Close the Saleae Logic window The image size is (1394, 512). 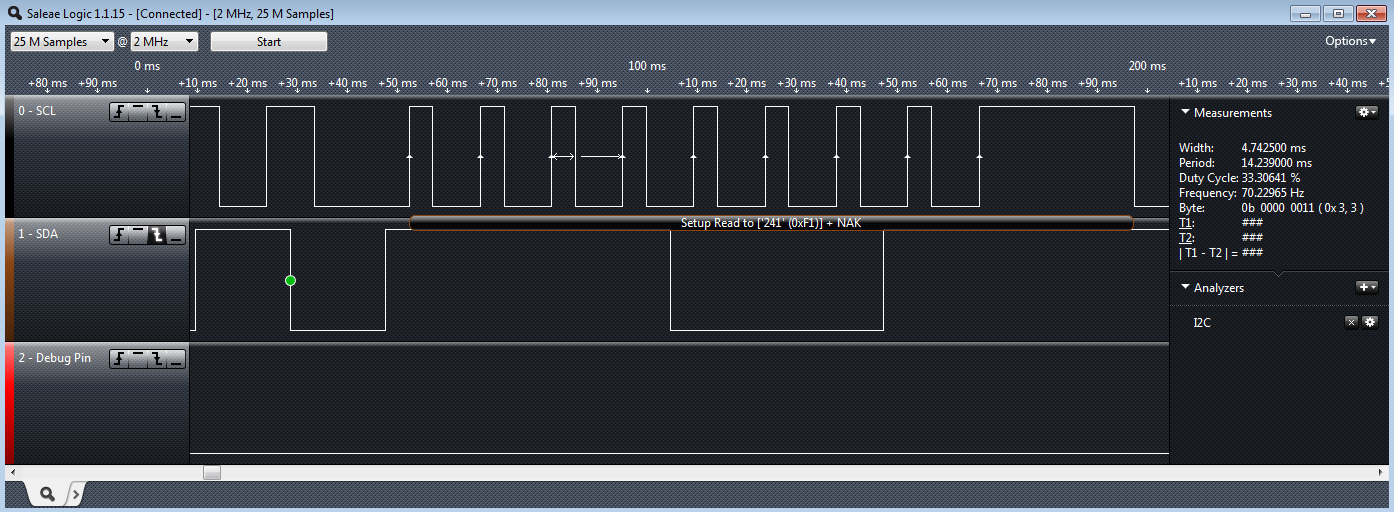(x=1371, y=13)
